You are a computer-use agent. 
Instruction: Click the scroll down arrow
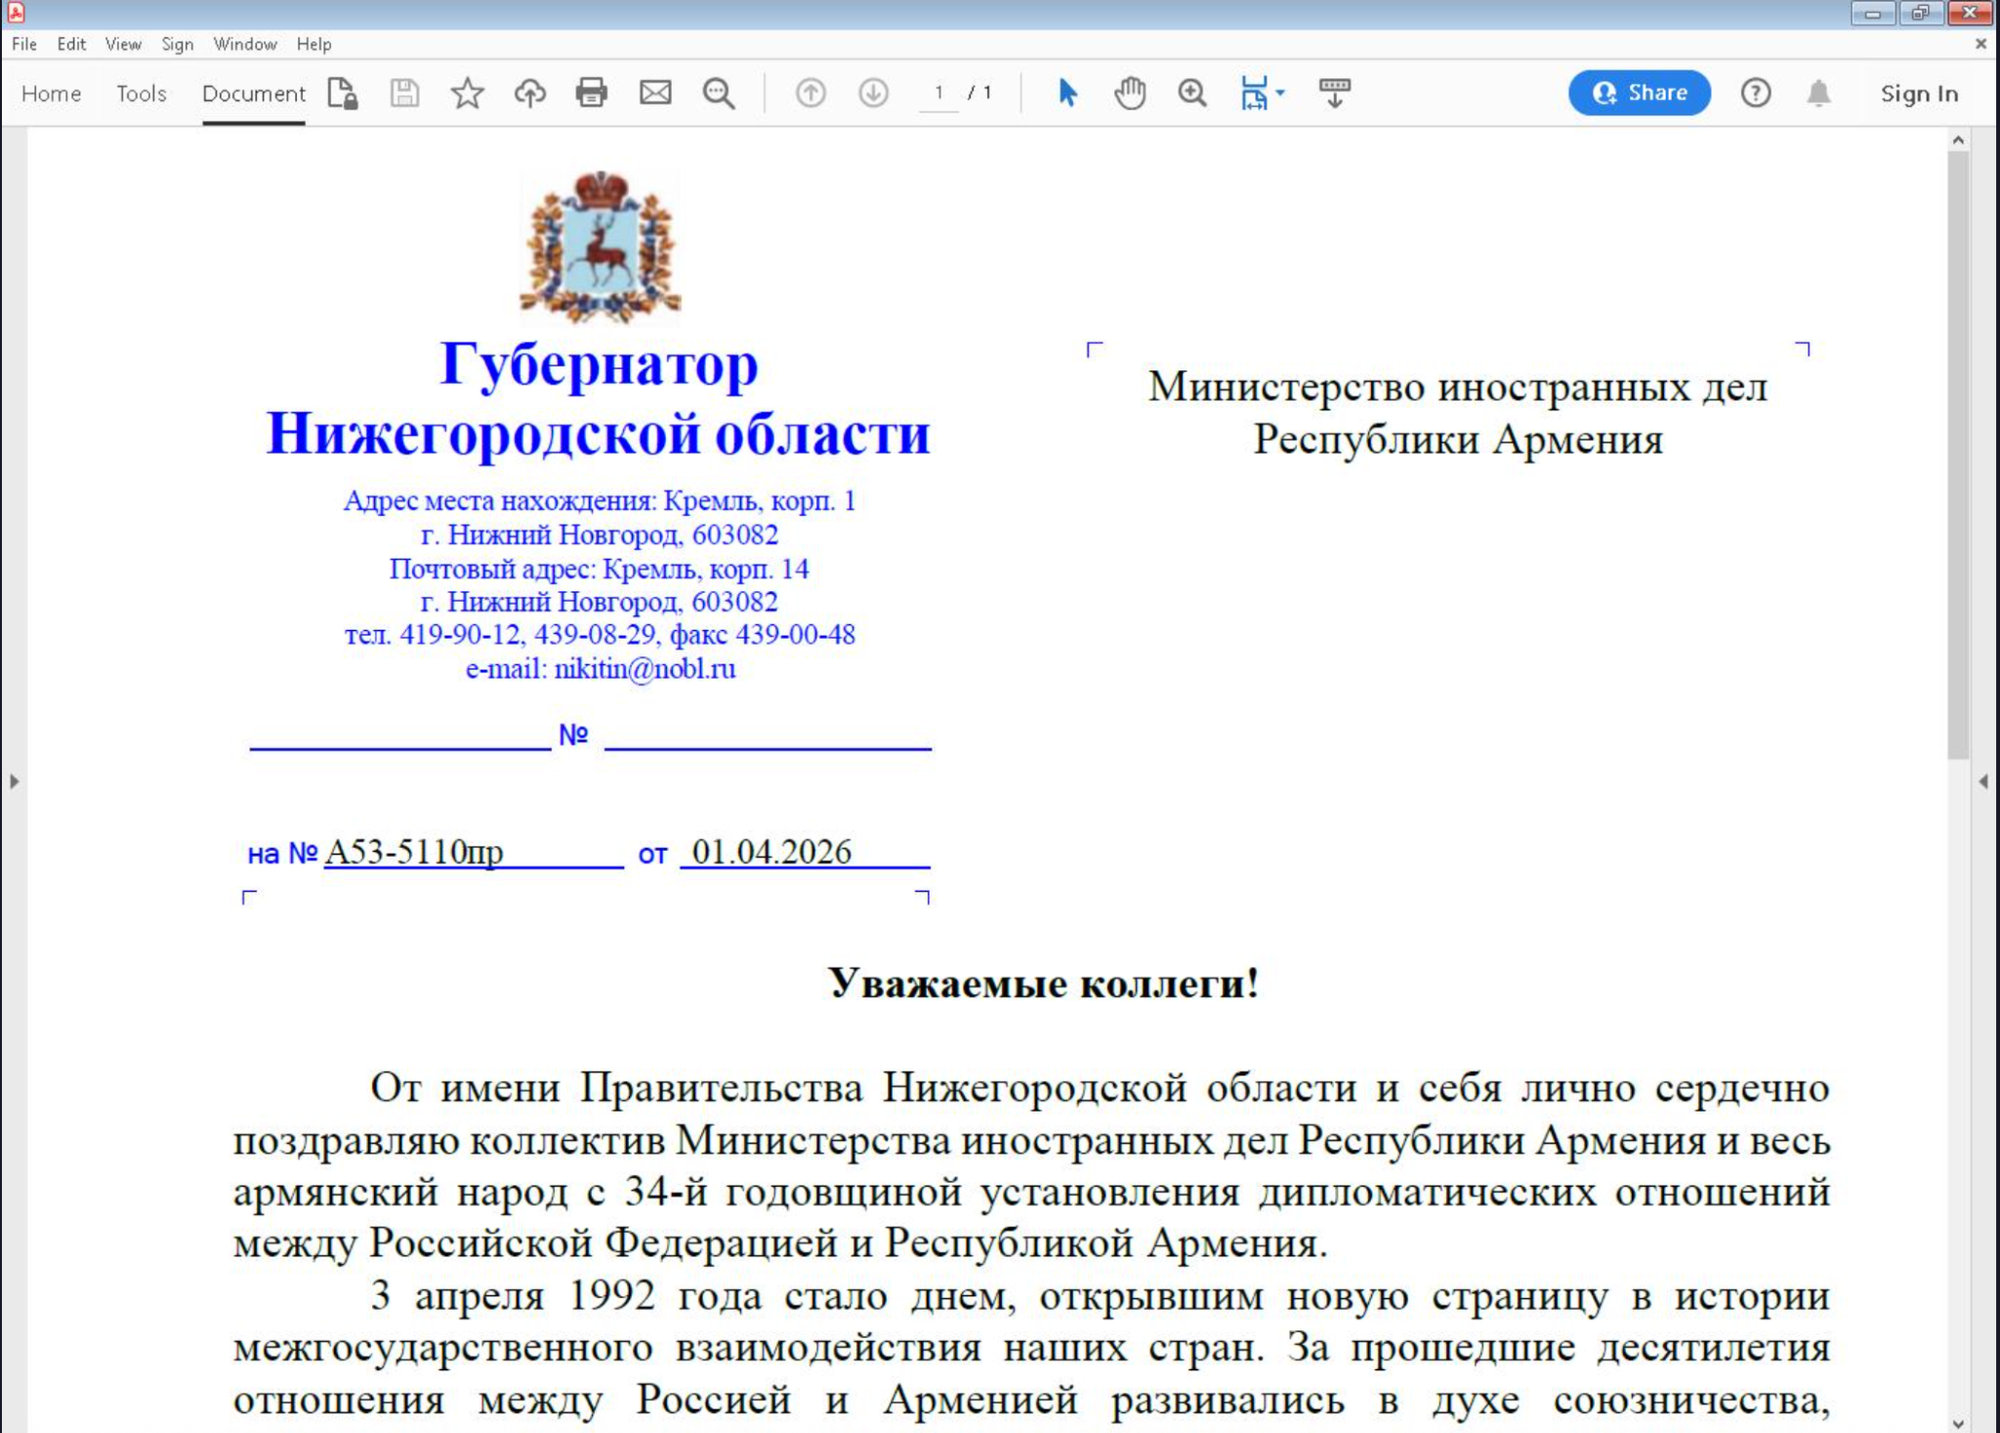coord(1958,1423)
